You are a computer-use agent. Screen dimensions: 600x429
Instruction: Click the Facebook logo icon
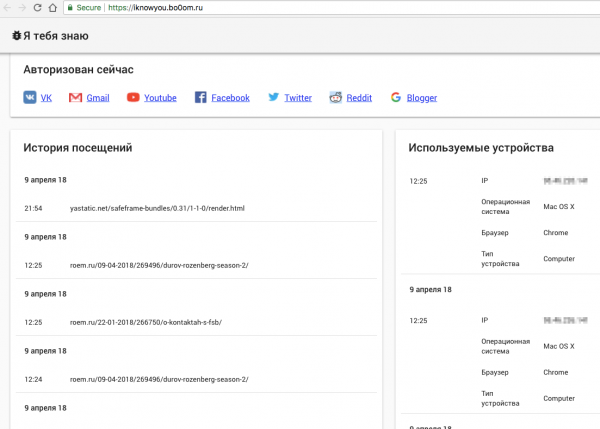pyautogui.click(x=201, y=97)
